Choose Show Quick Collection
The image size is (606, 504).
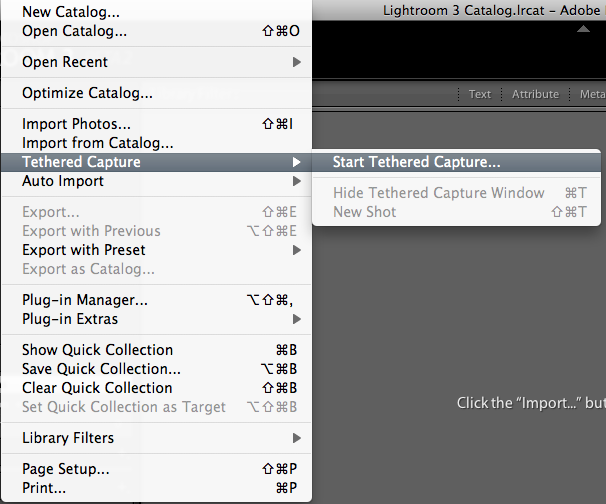[x=97, y=350]
